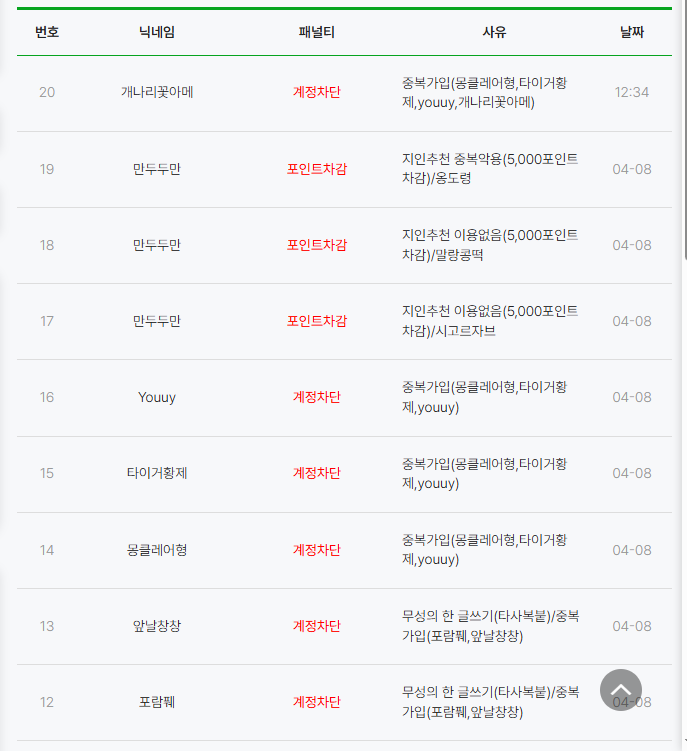Open the reason text mentioning 옹도령

(490, 169)
